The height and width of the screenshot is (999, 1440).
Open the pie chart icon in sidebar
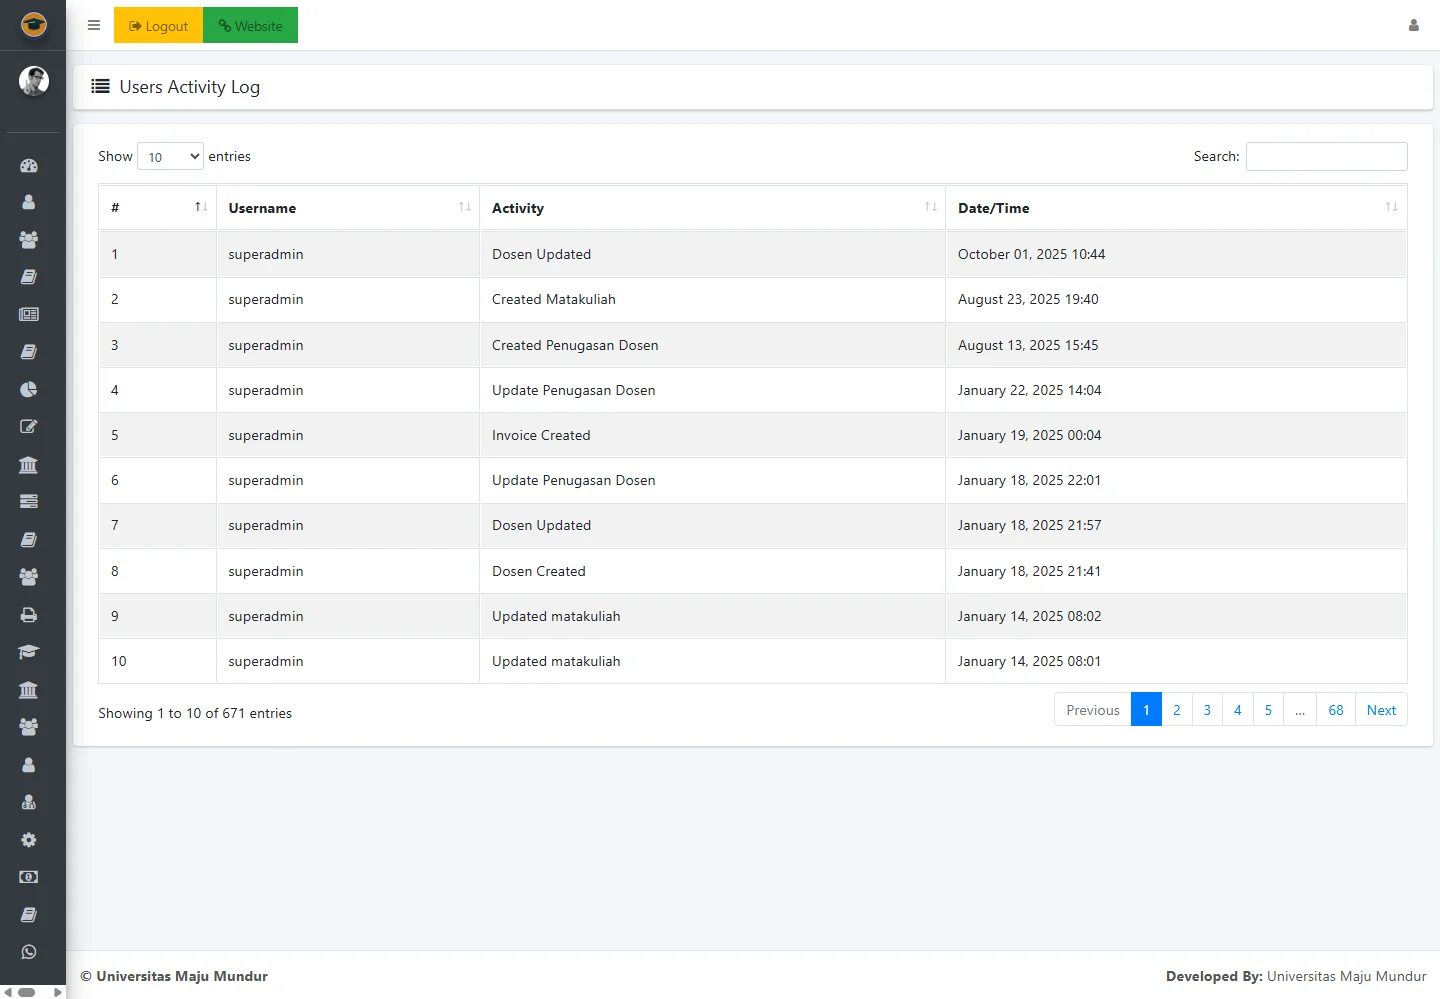point(29,389)
